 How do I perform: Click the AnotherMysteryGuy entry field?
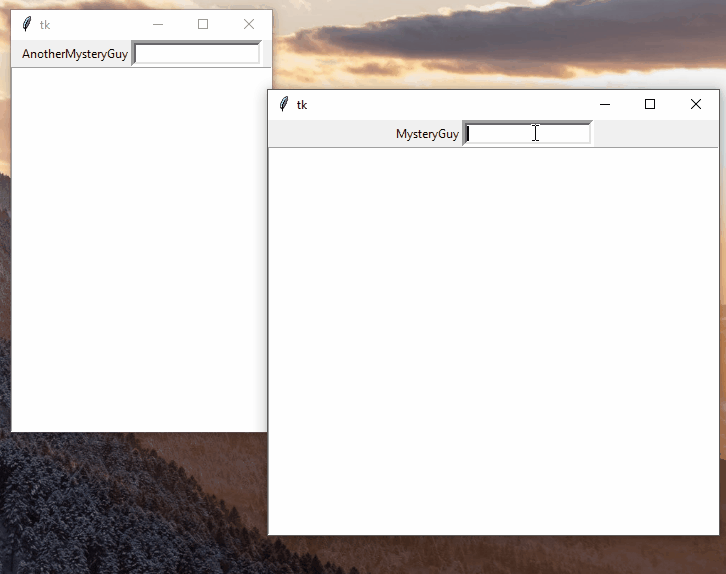(x=196, y=54)
